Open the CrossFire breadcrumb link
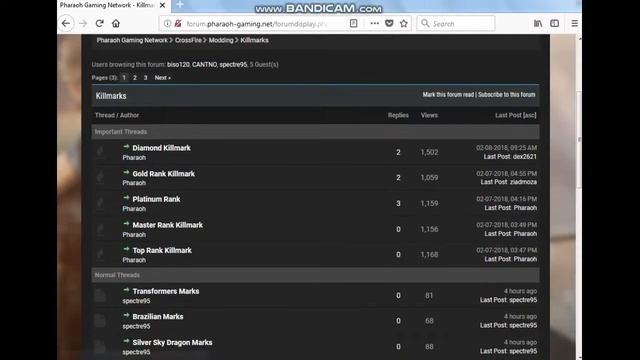 click(188, 40)
